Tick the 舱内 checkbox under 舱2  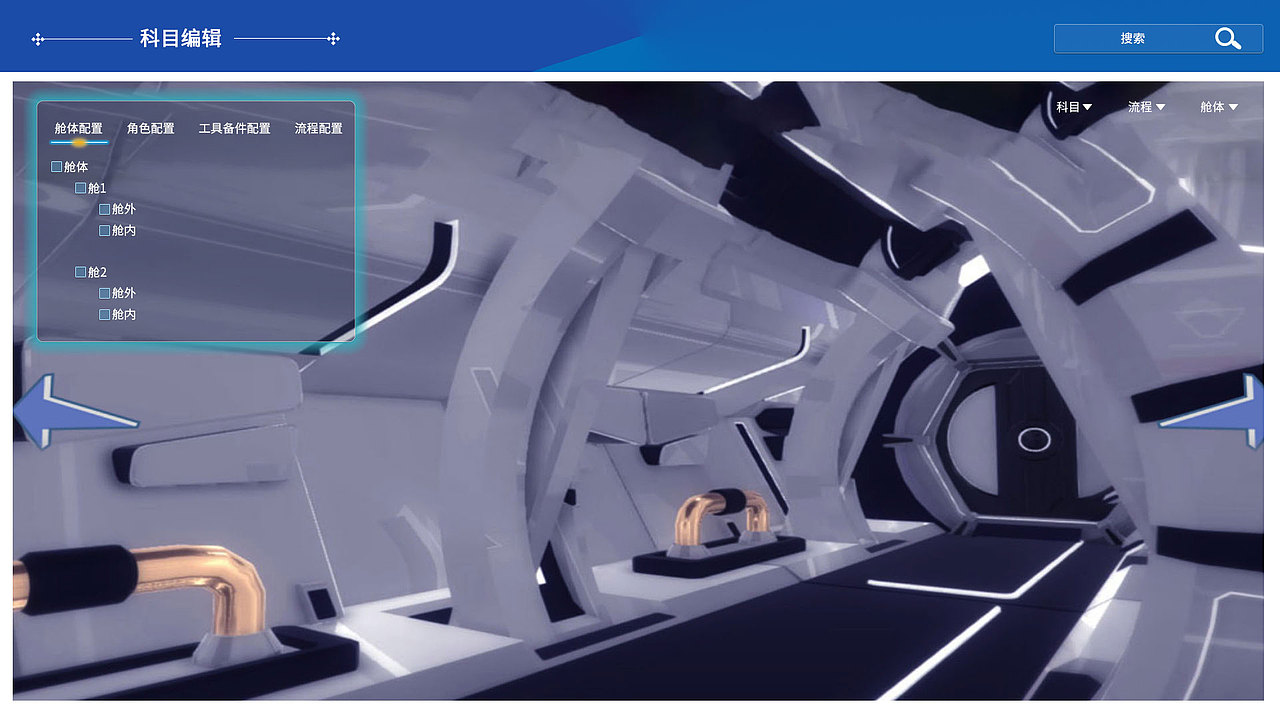pyautogui.click(x=105, y=314)
